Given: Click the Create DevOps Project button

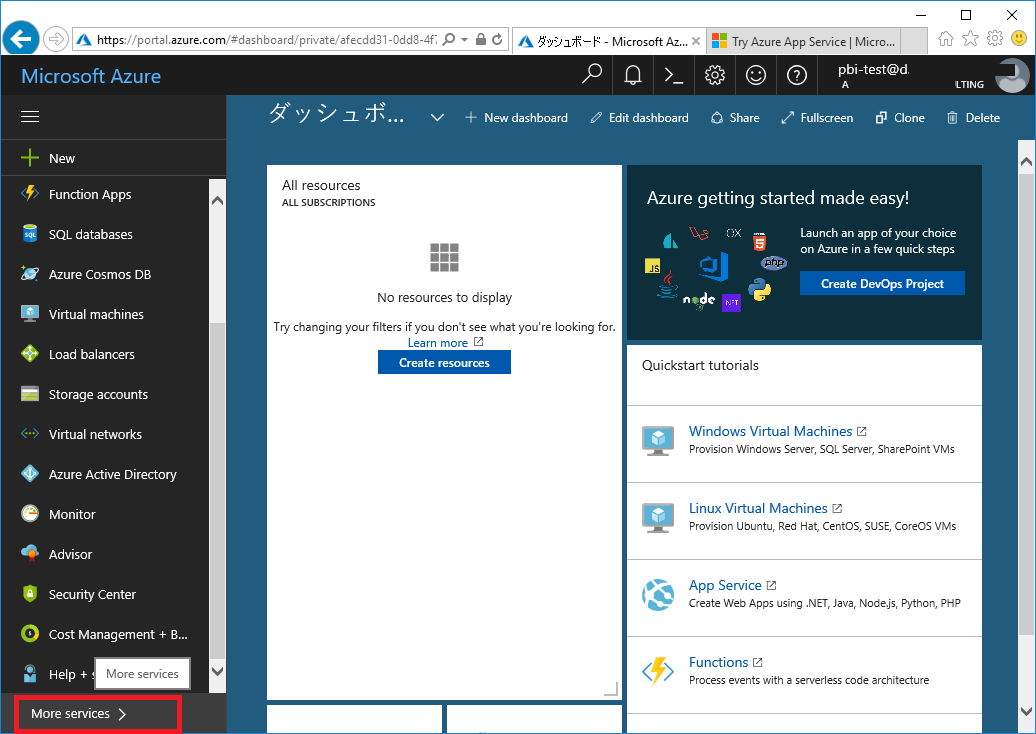Looking at the screenshot, I should (882, 283).
